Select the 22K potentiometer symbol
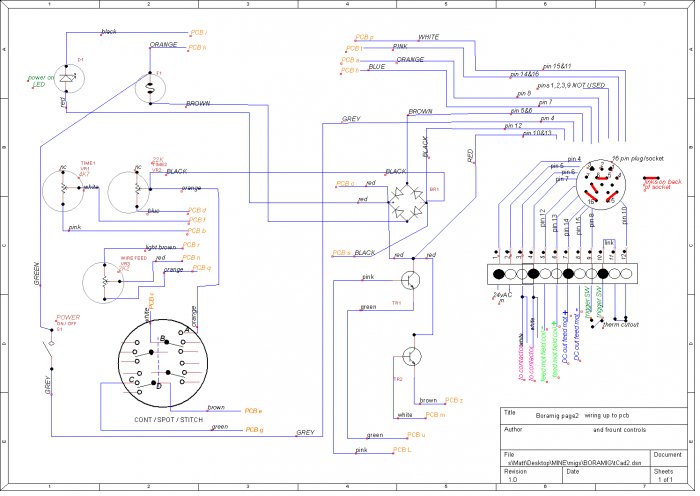The height and width of the screenshot is (496, 700). pos(132,187)
